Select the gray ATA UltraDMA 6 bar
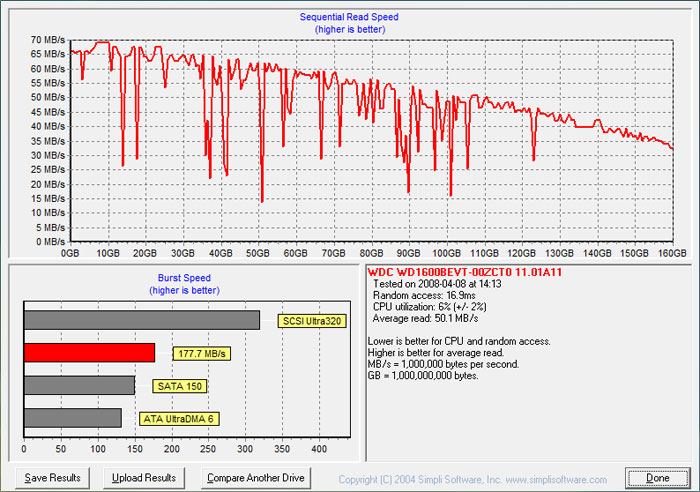 click(73, 418)
